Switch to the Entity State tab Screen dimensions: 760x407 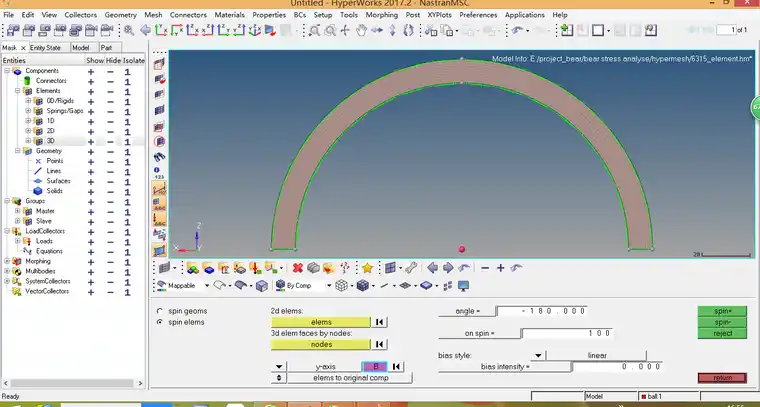tap(46, 47)
